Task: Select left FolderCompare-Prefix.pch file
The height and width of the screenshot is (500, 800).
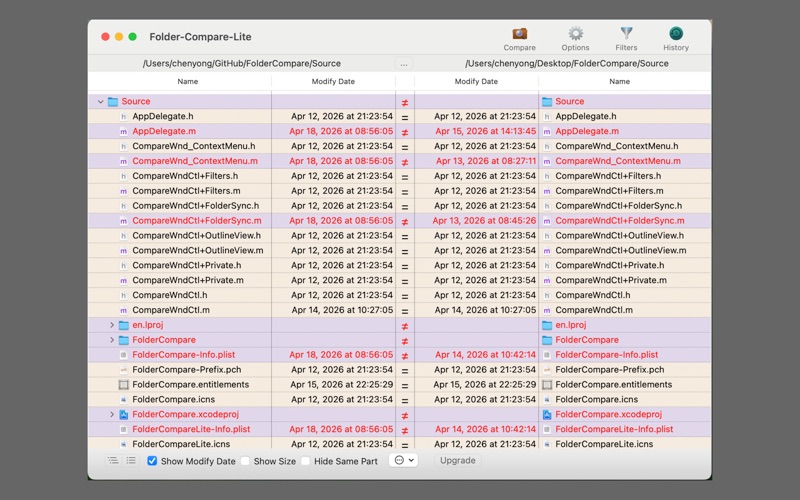Action: tap(187, 369)
